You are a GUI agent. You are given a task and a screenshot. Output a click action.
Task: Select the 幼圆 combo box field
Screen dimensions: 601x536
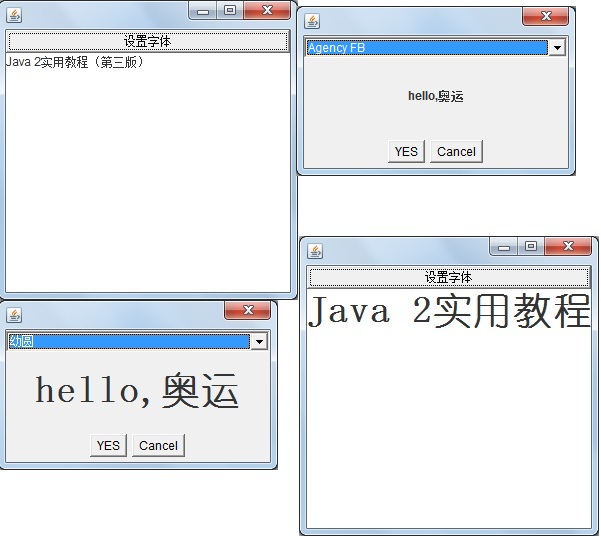point(130,342)
